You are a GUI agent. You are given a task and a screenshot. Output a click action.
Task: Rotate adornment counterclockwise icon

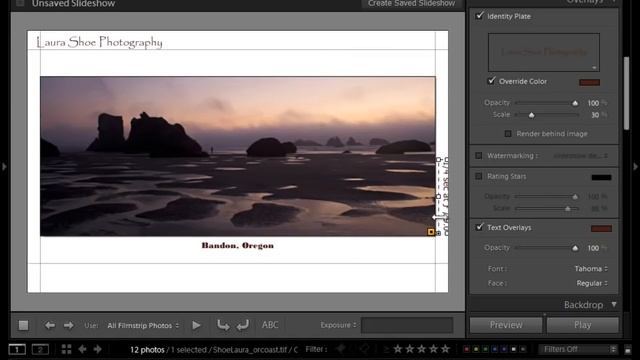[x=223, y=325]
